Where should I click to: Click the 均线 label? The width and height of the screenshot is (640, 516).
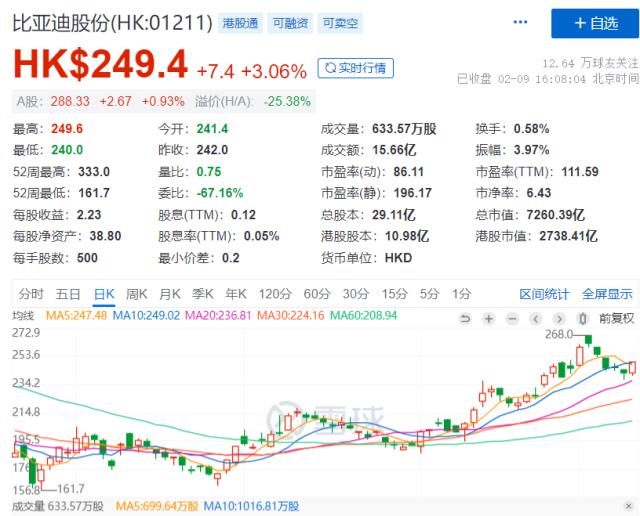pos(23,316)
